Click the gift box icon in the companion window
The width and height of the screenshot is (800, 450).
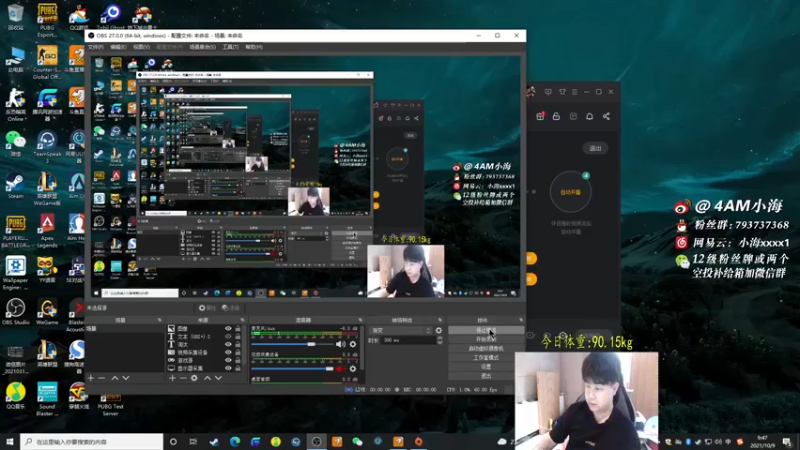pyautogui.click(x=540, y=116)
